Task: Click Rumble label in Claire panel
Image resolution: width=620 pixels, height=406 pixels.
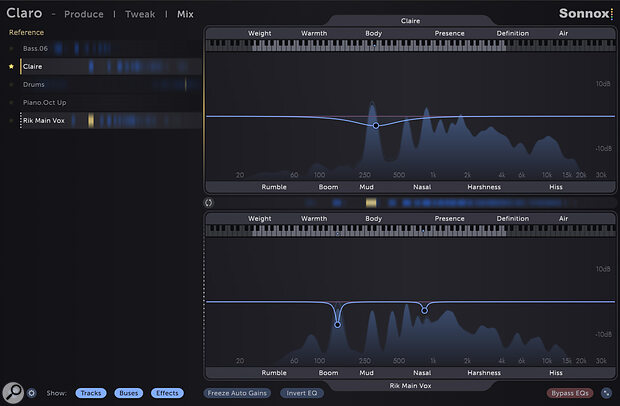Action: [x=274, y=187]
